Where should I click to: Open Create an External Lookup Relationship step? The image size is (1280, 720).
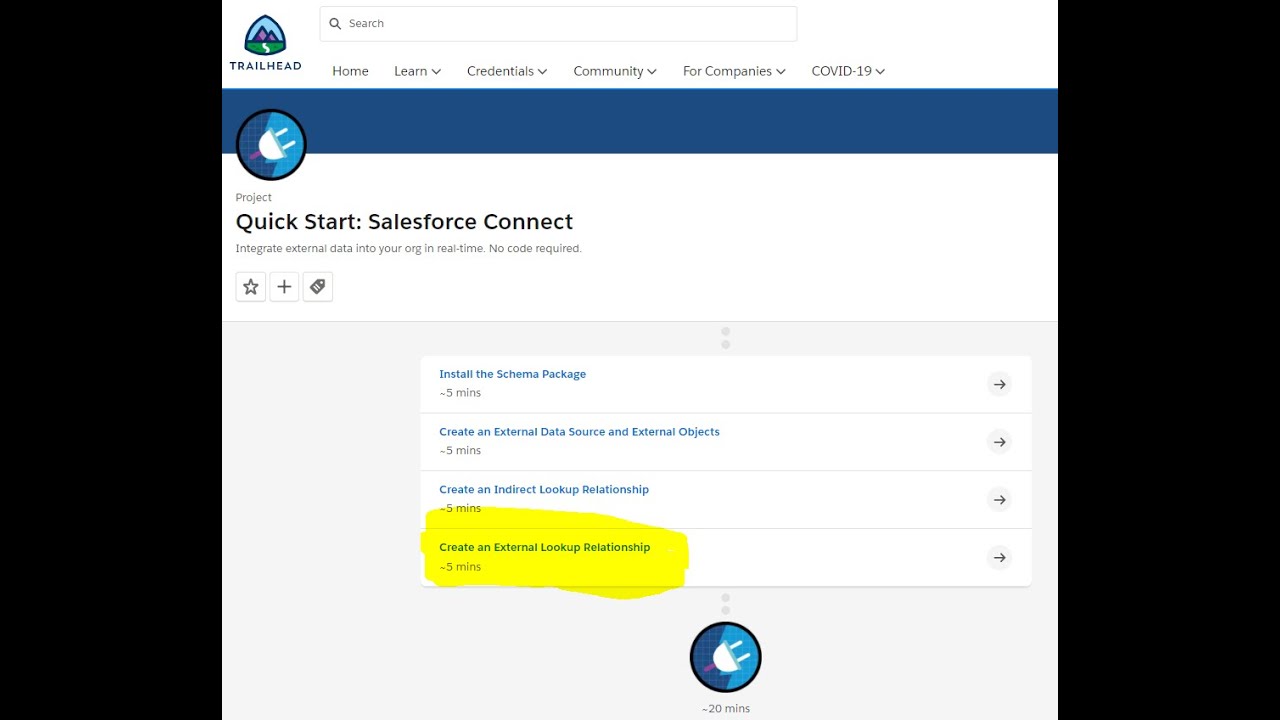point(545,548)
